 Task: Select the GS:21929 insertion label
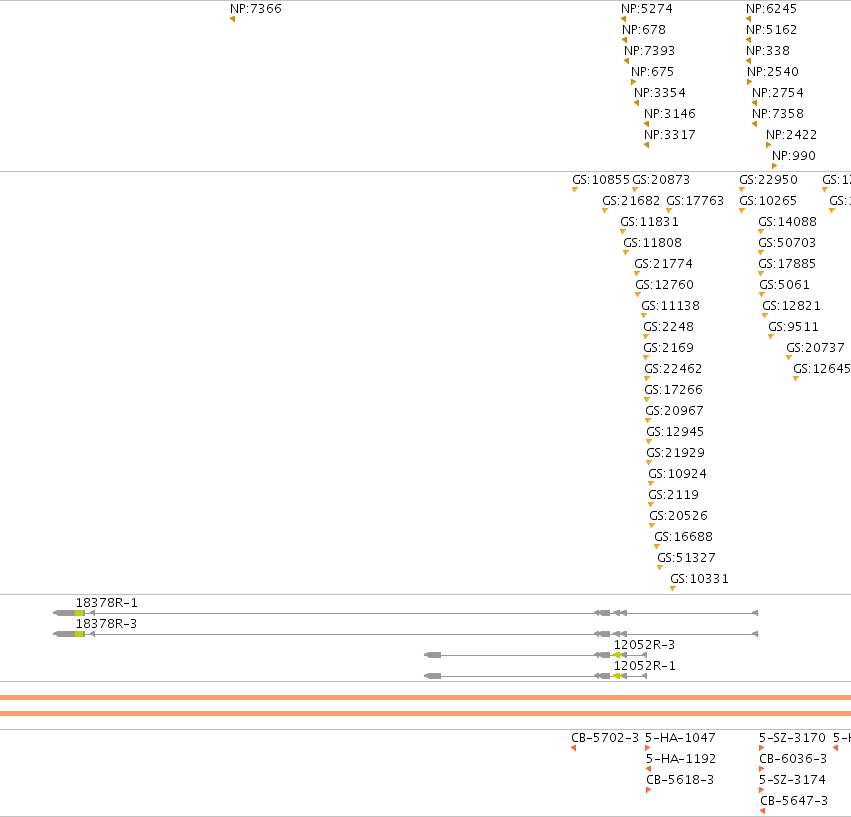click(x=675, y=453)
